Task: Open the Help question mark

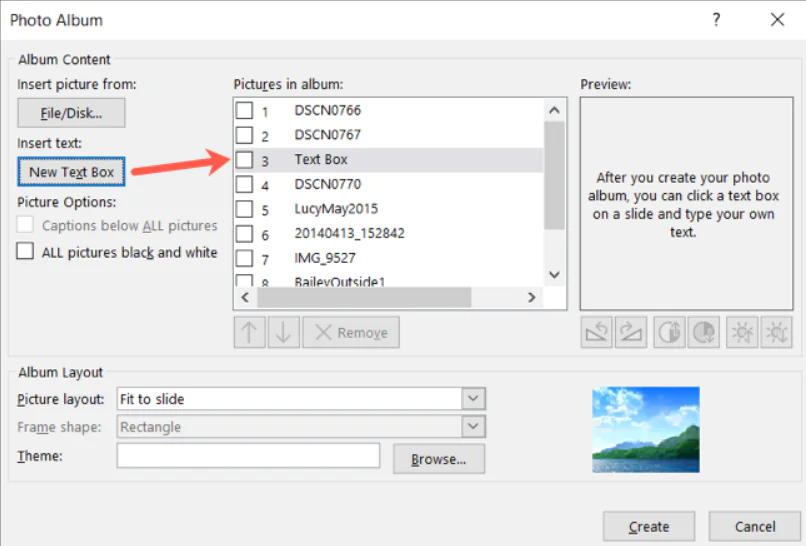Action: [717, 20]
